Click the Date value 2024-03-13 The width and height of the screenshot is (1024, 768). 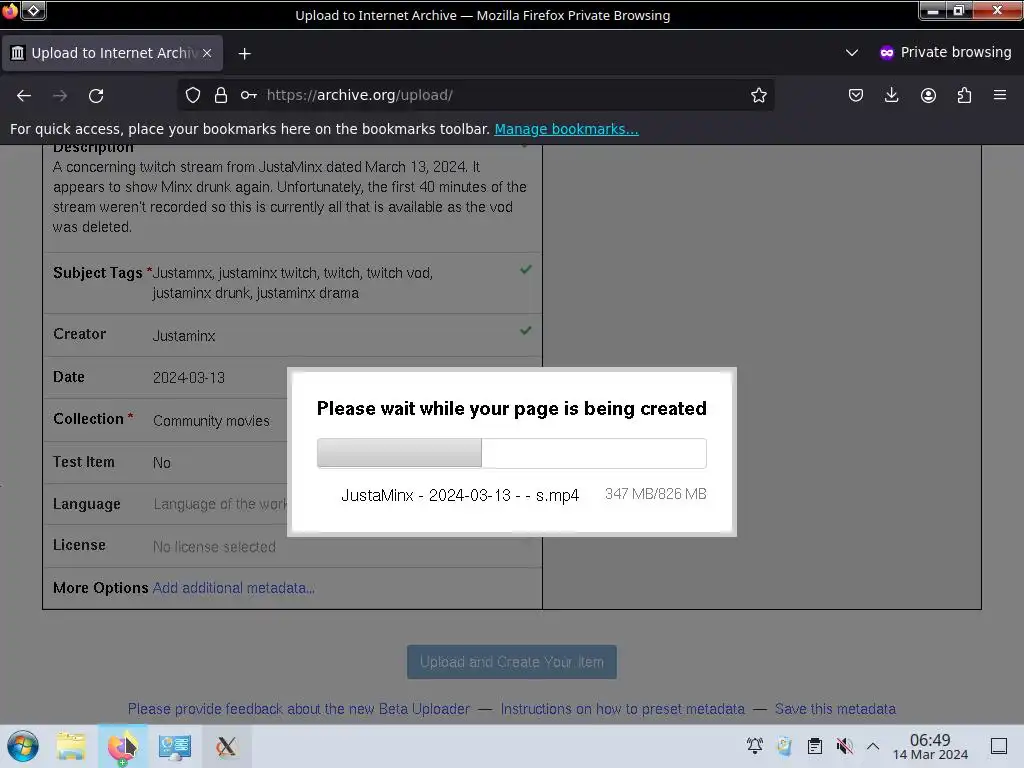coord(189,377)
